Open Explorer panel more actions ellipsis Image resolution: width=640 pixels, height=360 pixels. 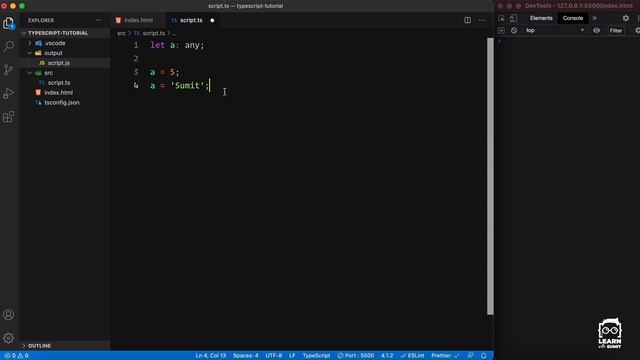(x=98, y=20)
